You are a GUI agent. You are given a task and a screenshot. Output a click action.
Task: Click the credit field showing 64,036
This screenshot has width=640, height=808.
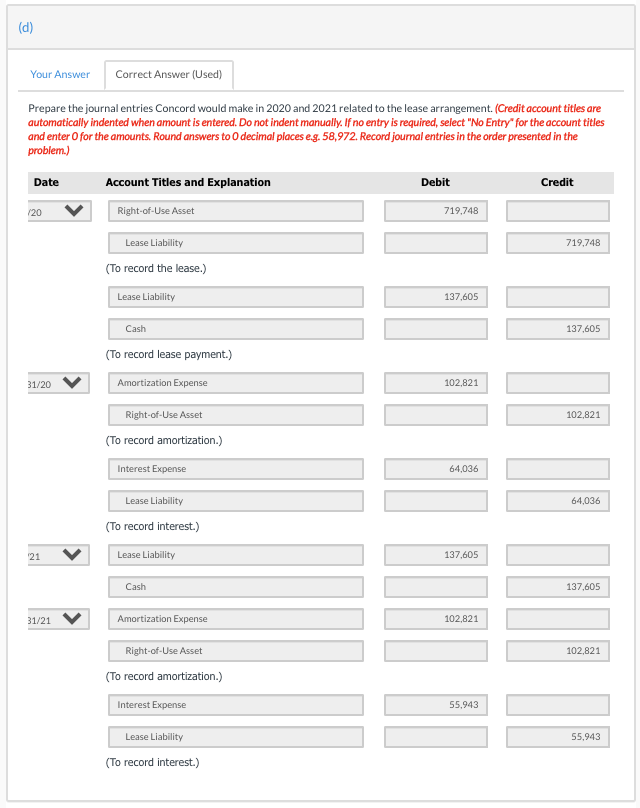tap(556, 500)
